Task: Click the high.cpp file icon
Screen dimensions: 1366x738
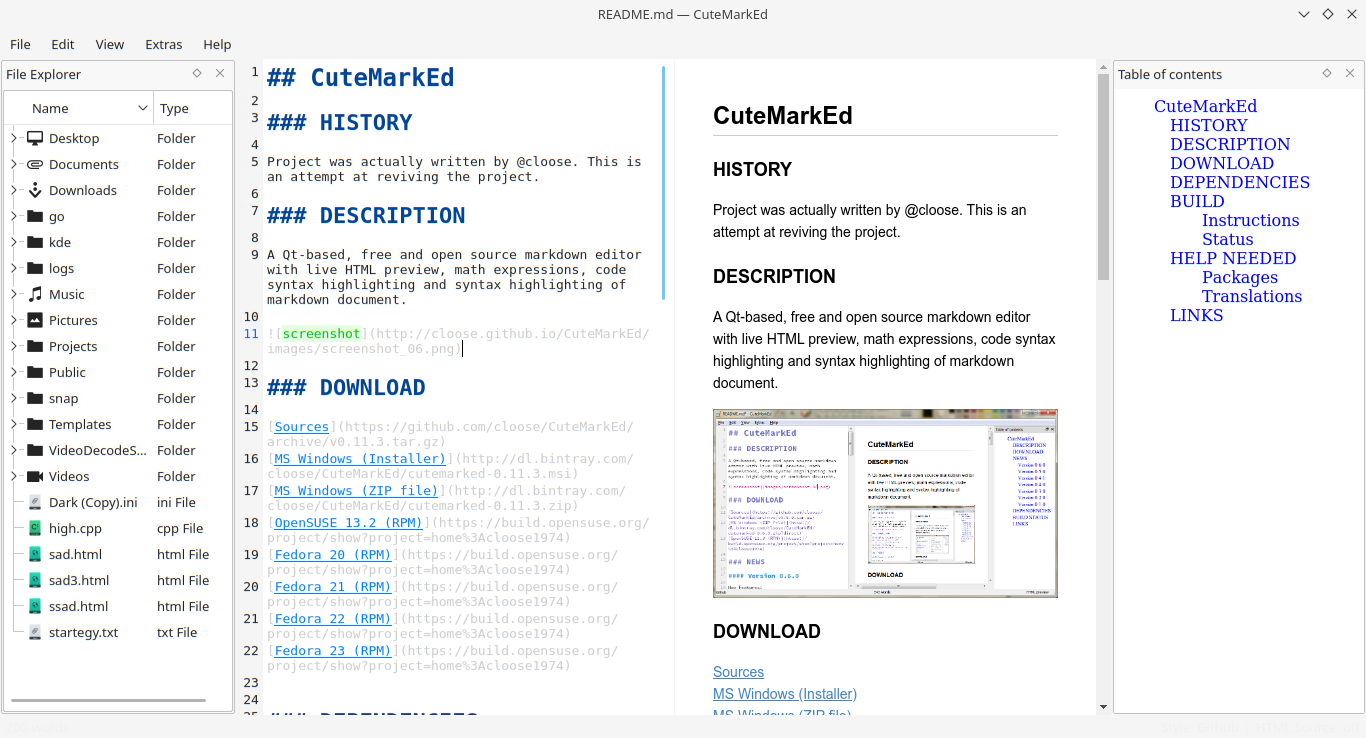Action: (x=35, y=528)
